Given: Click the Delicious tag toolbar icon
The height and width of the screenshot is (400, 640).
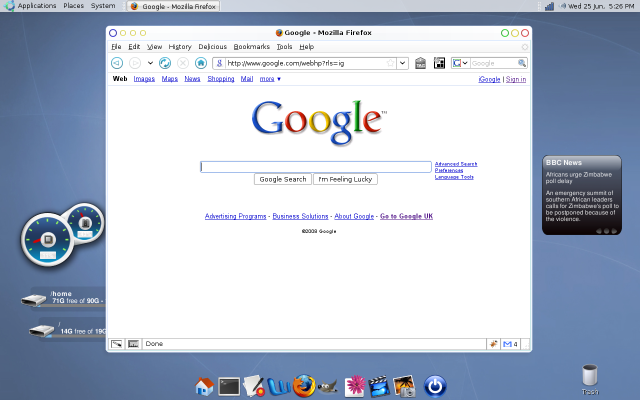Looking at the screenshot, I should click(420, 63).
